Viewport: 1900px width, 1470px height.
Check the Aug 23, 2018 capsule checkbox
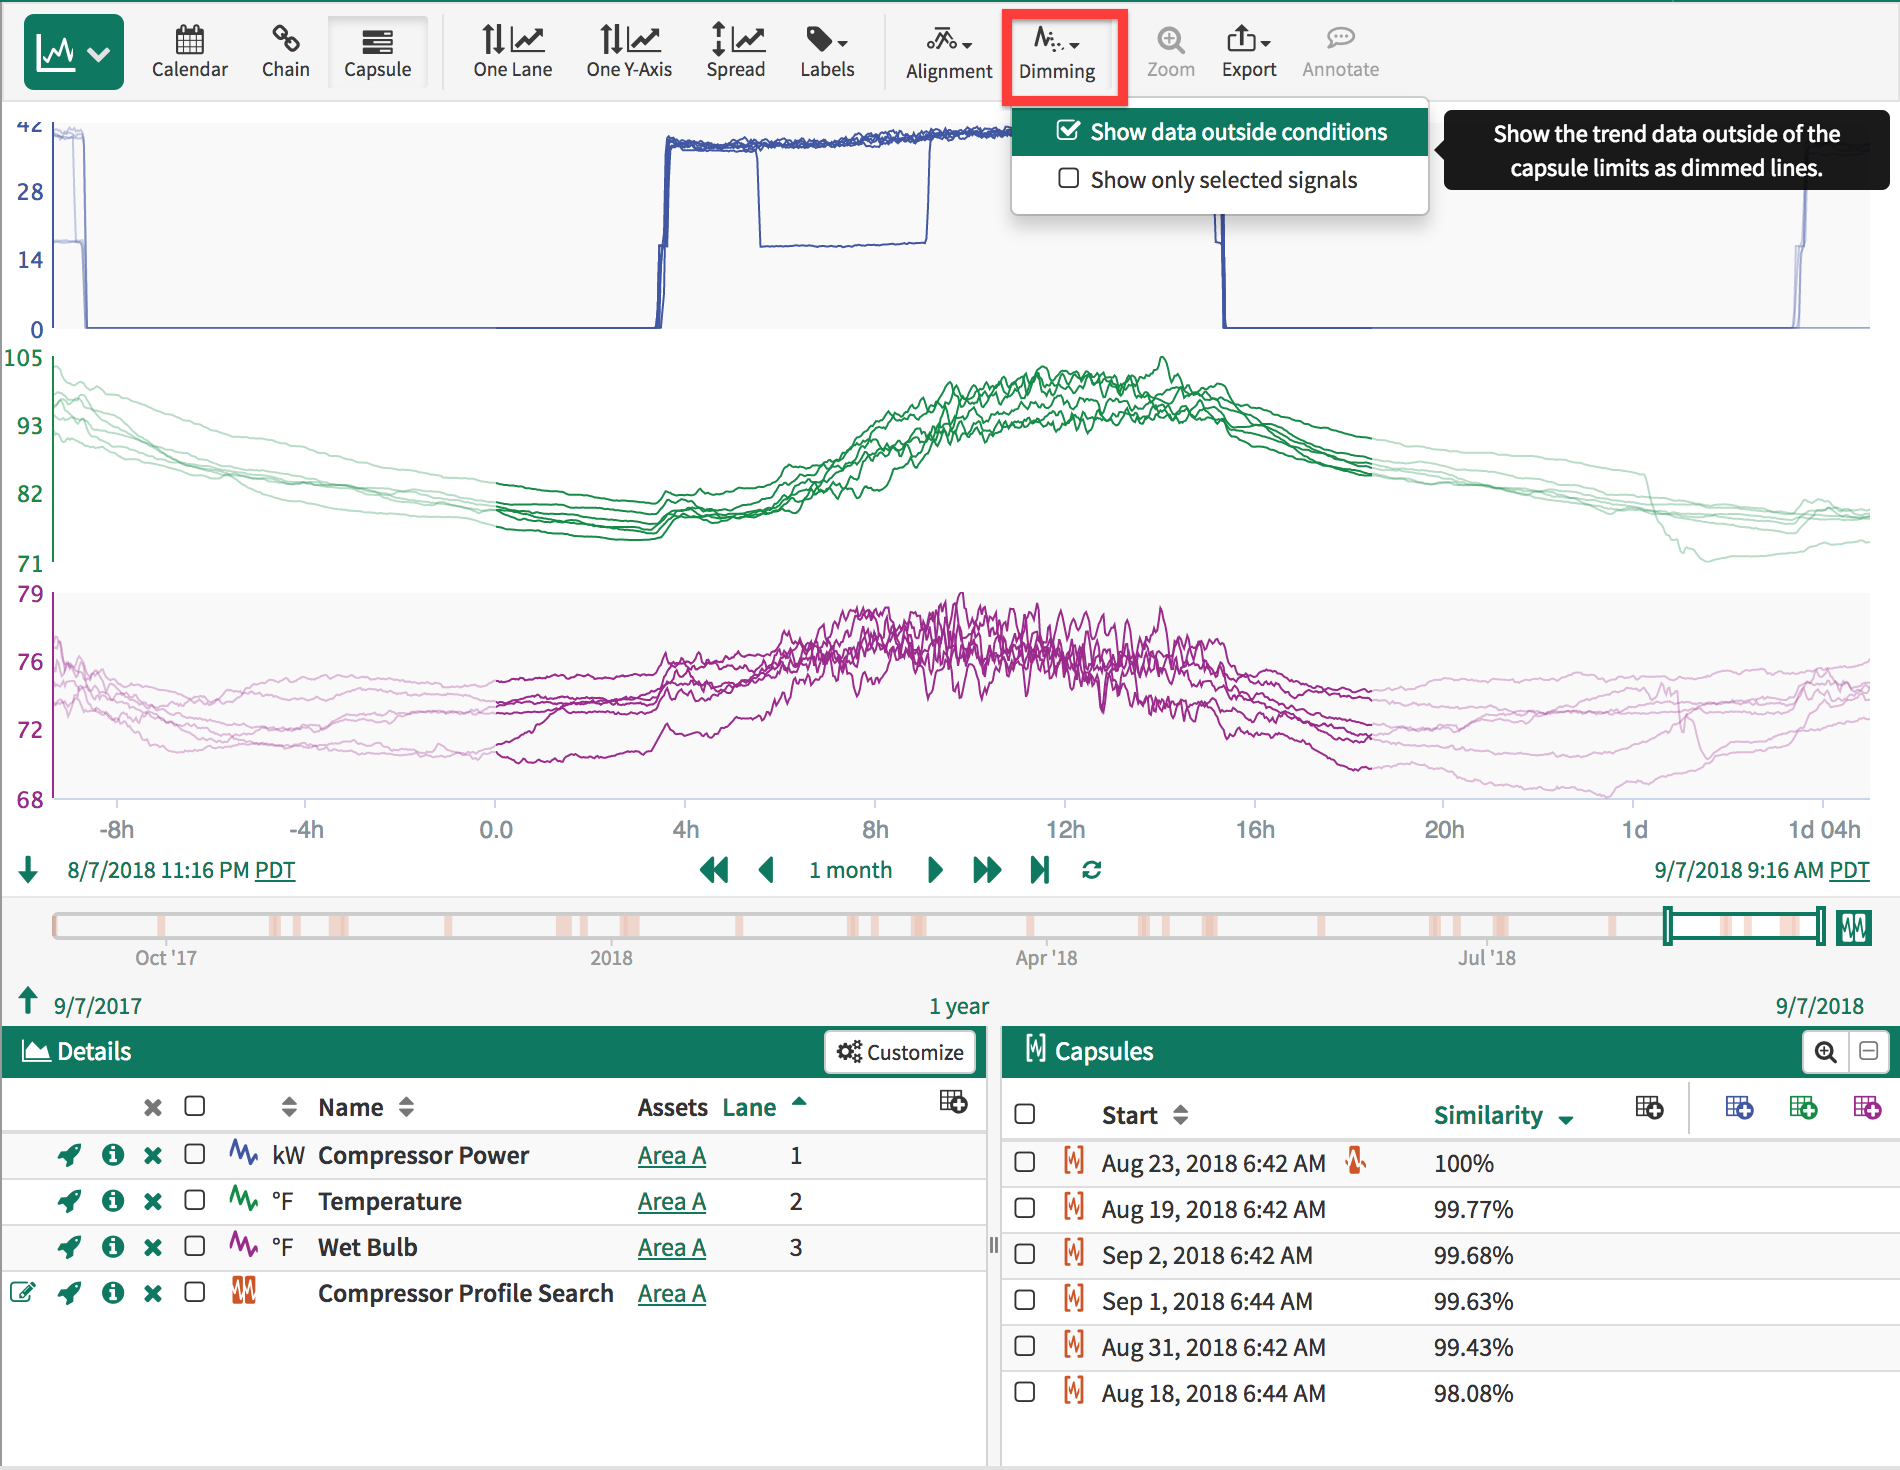coord(1024,1162)
